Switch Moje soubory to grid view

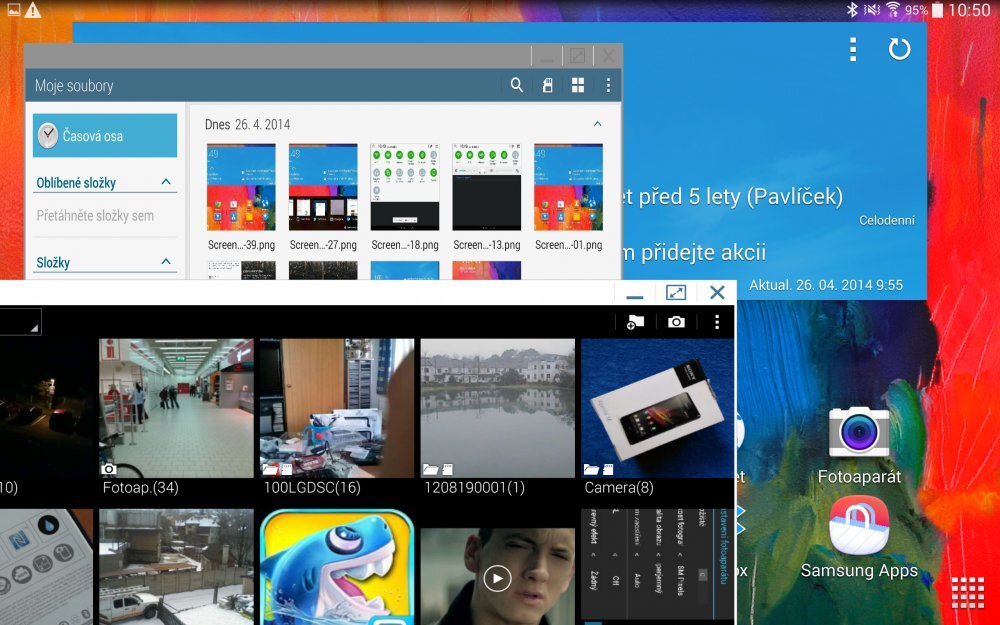578,85
